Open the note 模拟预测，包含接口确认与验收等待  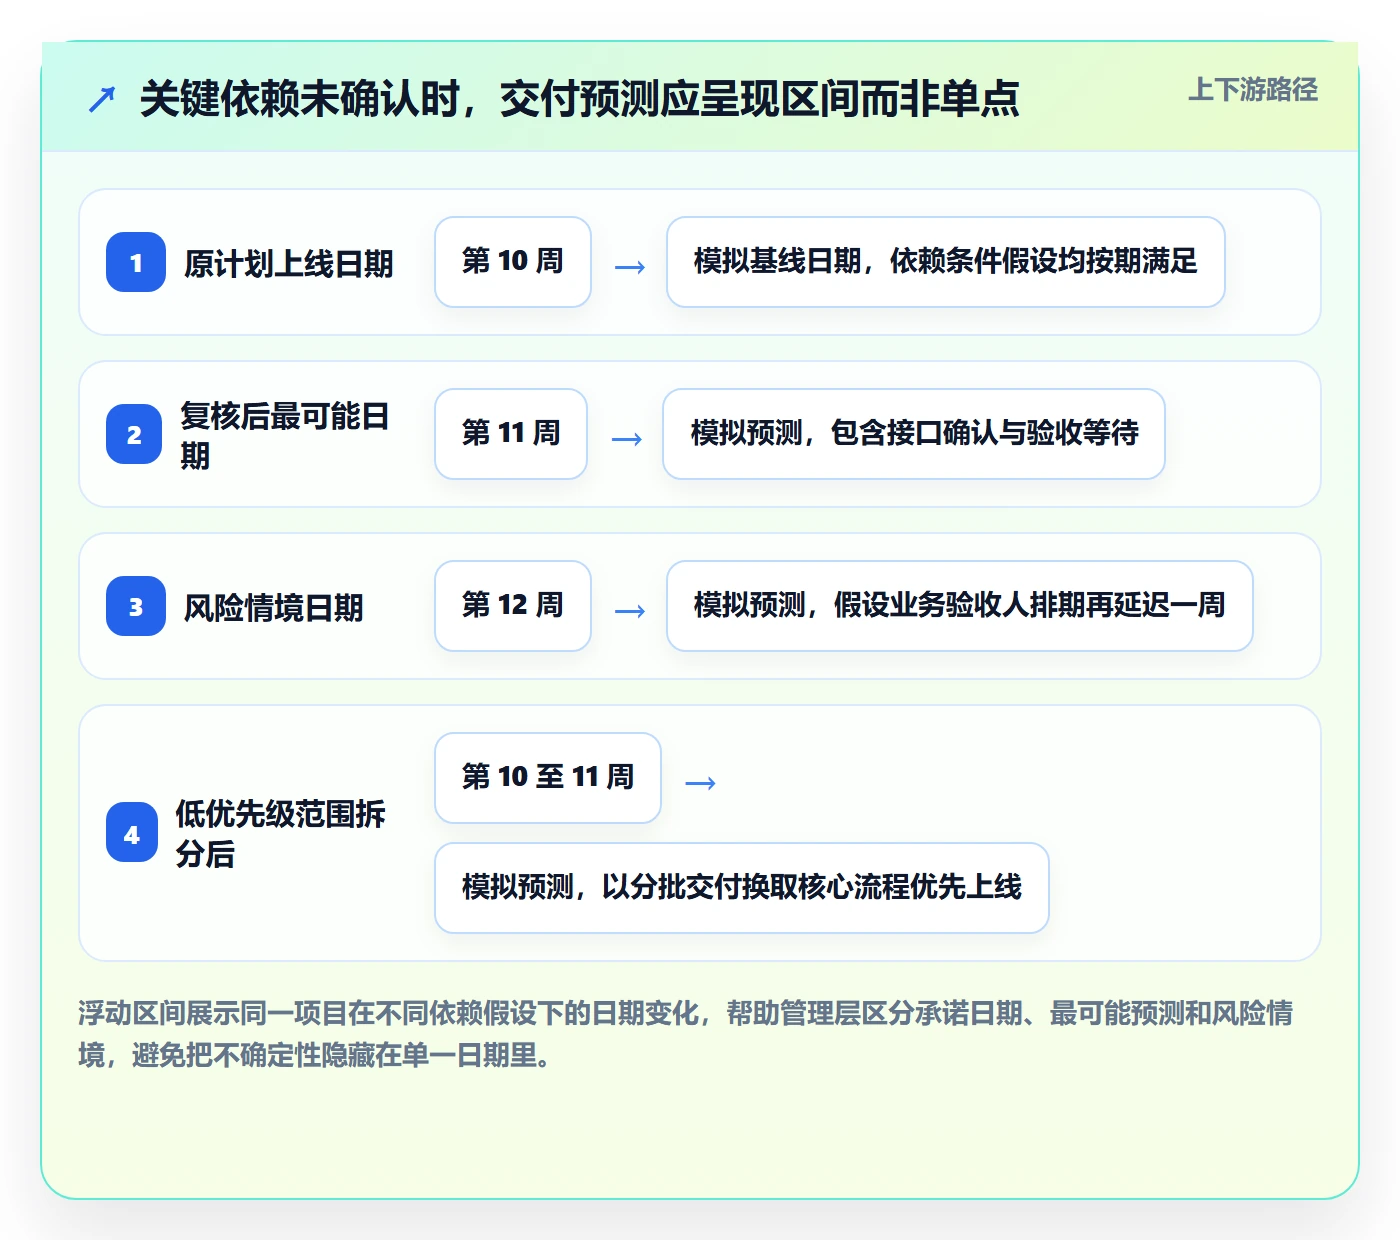[914, 434]
